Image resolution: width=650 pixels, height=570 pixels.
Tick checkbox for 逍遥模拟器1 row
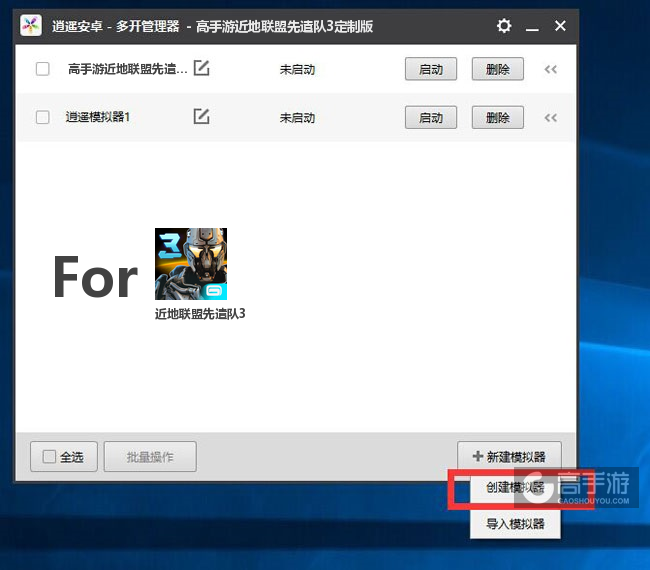coord(43,117)
